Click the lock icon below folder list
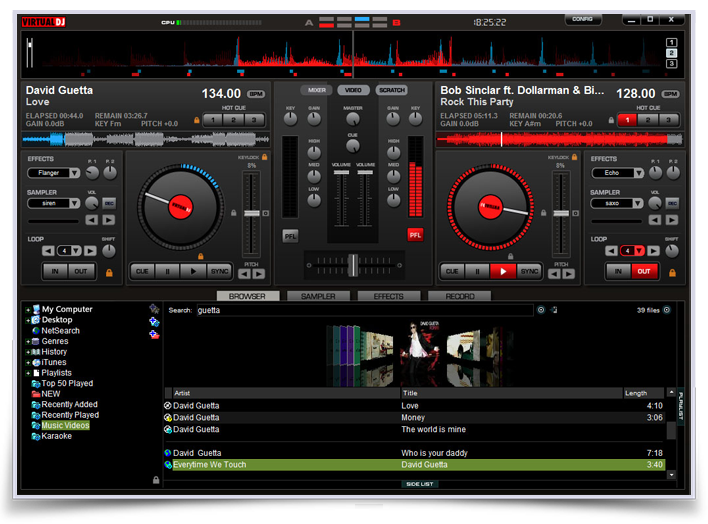Screen dimensions: 708x524 click(155, 480)
